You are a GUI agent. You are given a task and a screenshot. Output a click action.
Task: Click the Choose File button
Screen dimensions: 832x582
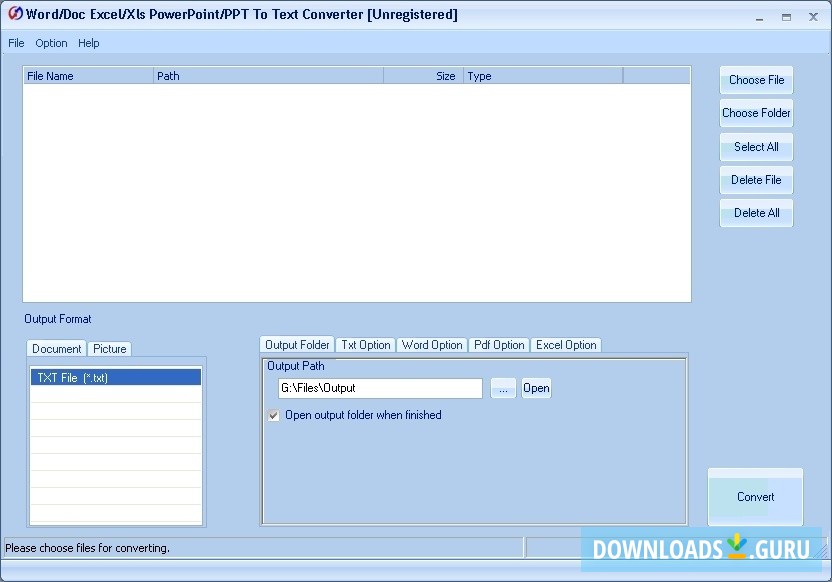tap(756, 80)
